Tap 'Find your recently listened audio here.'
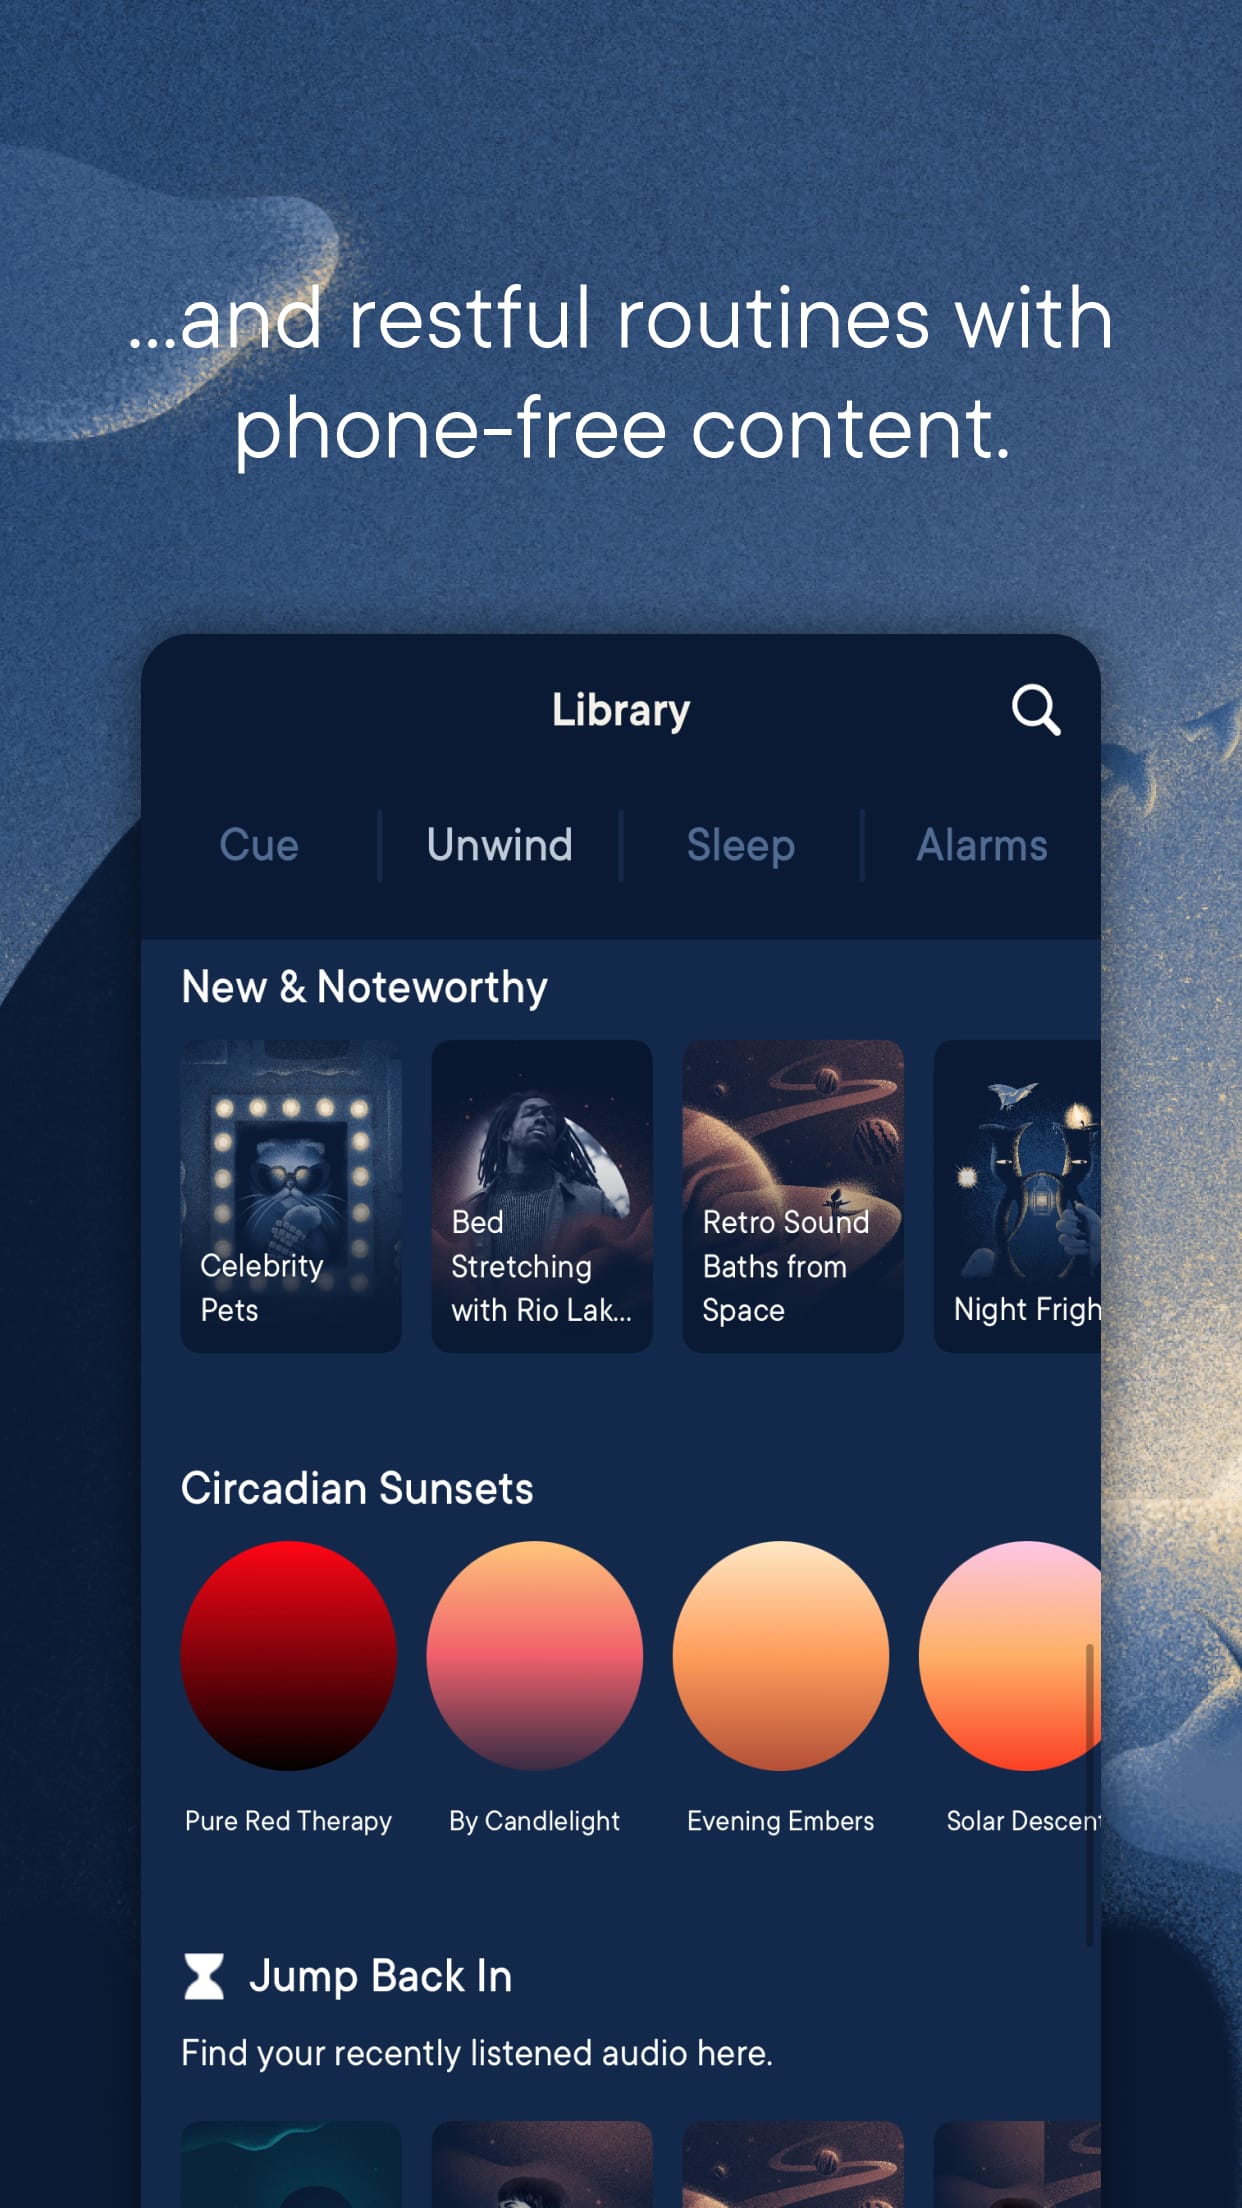The image size is (1242, 2208). coord(477,2053)
